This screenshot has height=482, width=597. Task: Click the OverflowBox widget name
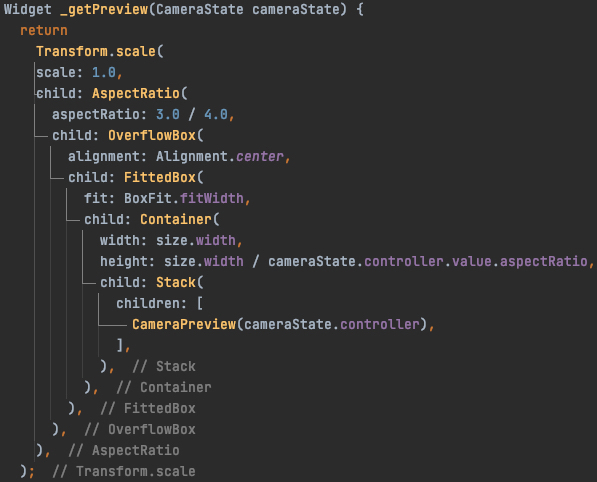pos(152,135)
